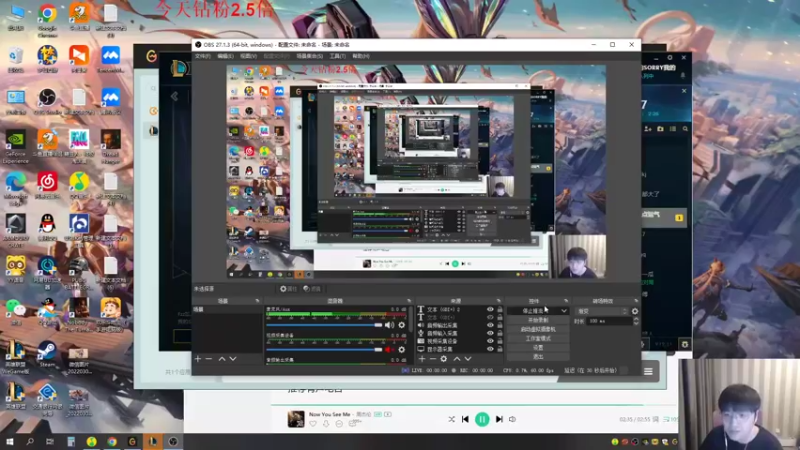This screenshot has height=450, width=800.
Task: Pop out the Scenes dock via its header icon
Action: click(257, 301)
